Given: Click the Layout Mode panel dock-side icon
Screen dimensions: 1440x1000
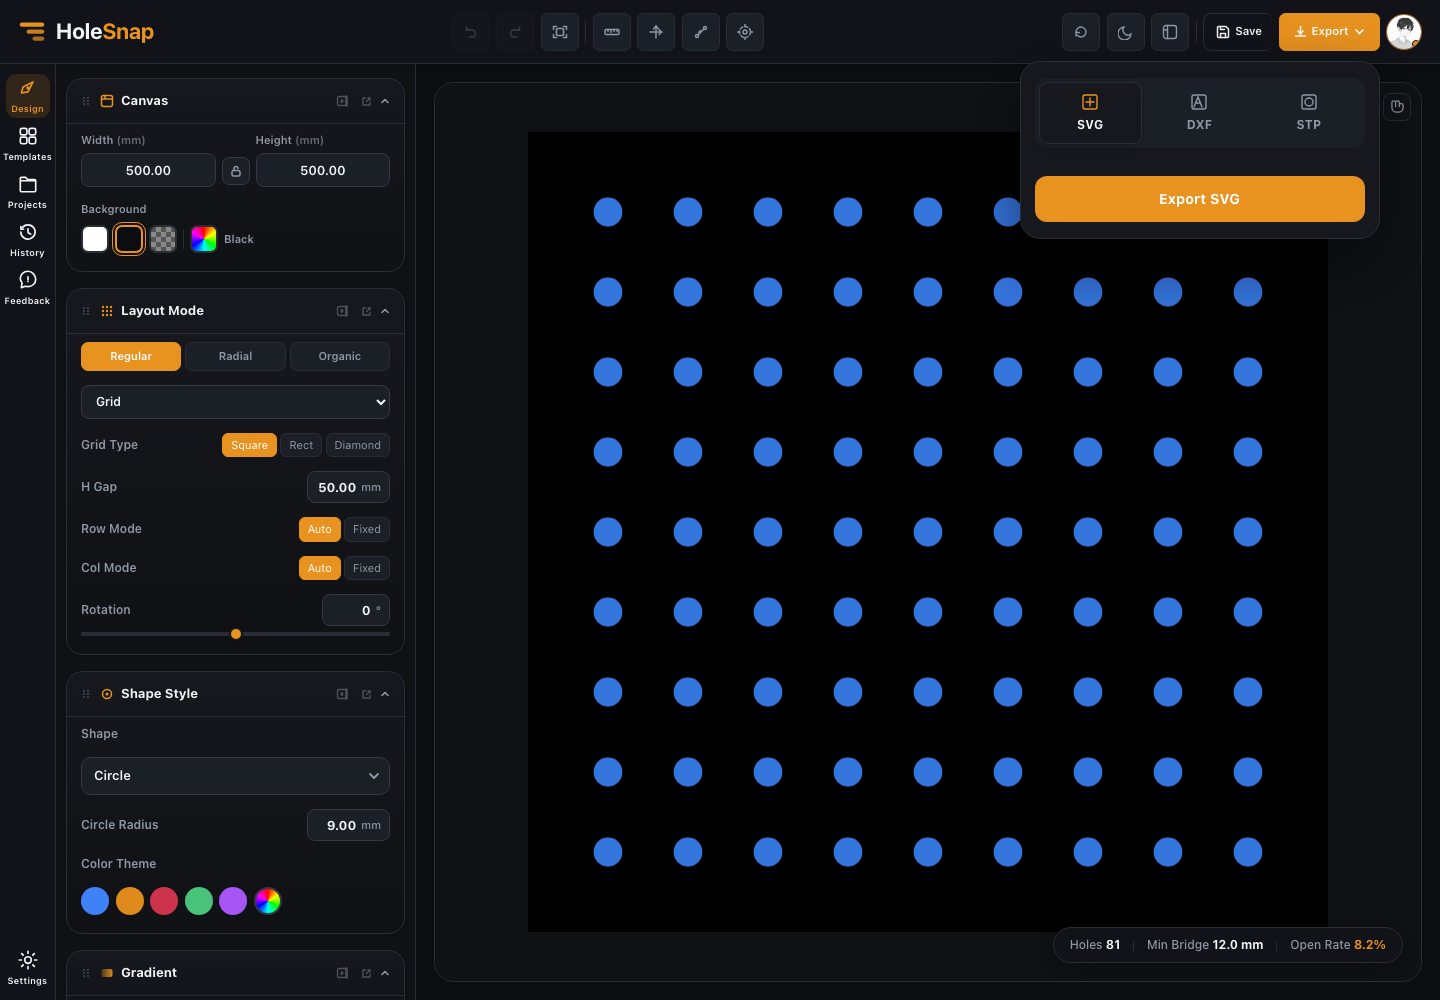Looking at the screenshot, I should pos(342,311).
